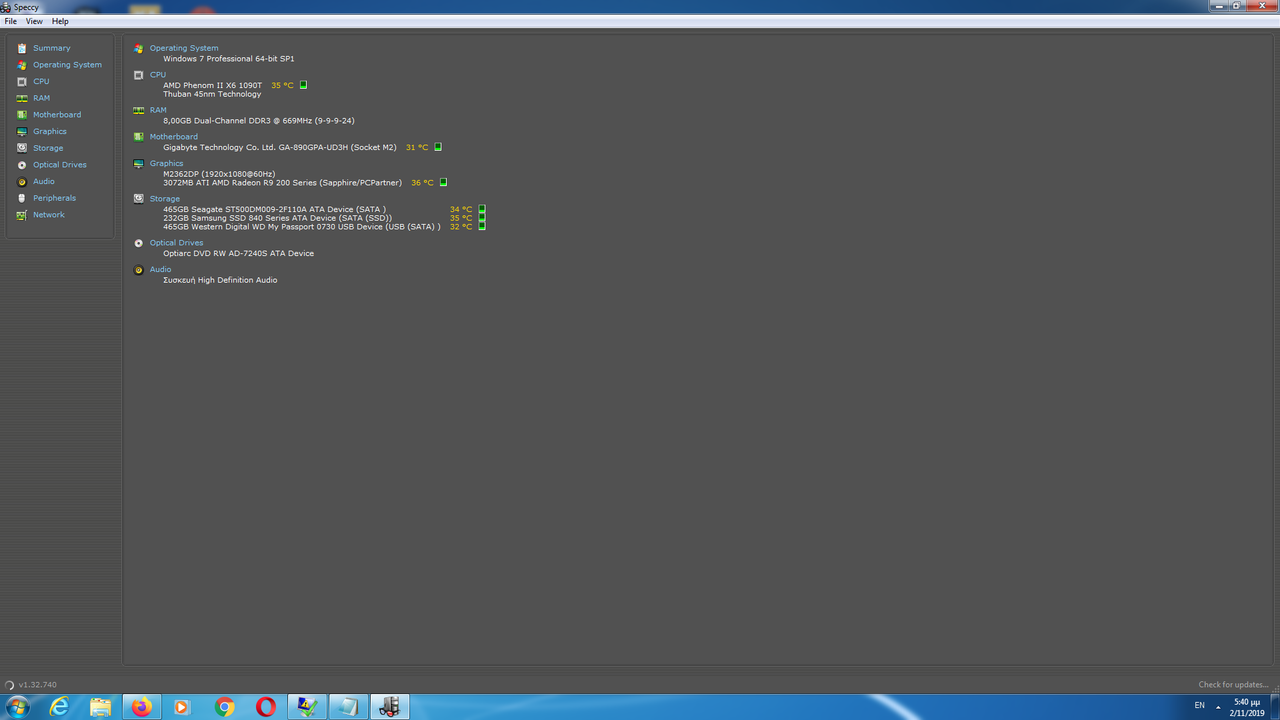Click 'AMD Phenom II X6 1090T' text
The height and width of the screenshot is (720, 1280).
coord(212,85)
